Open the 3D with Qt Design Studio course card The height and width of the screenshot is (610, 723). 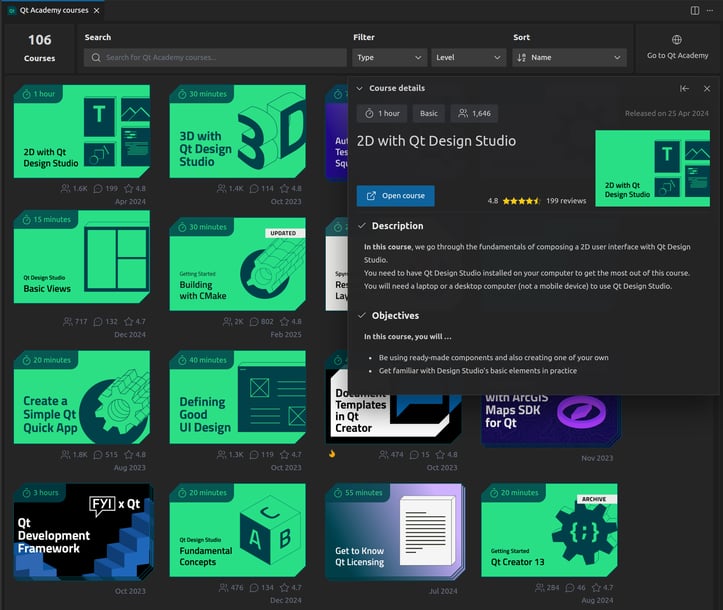click(237, 131)
